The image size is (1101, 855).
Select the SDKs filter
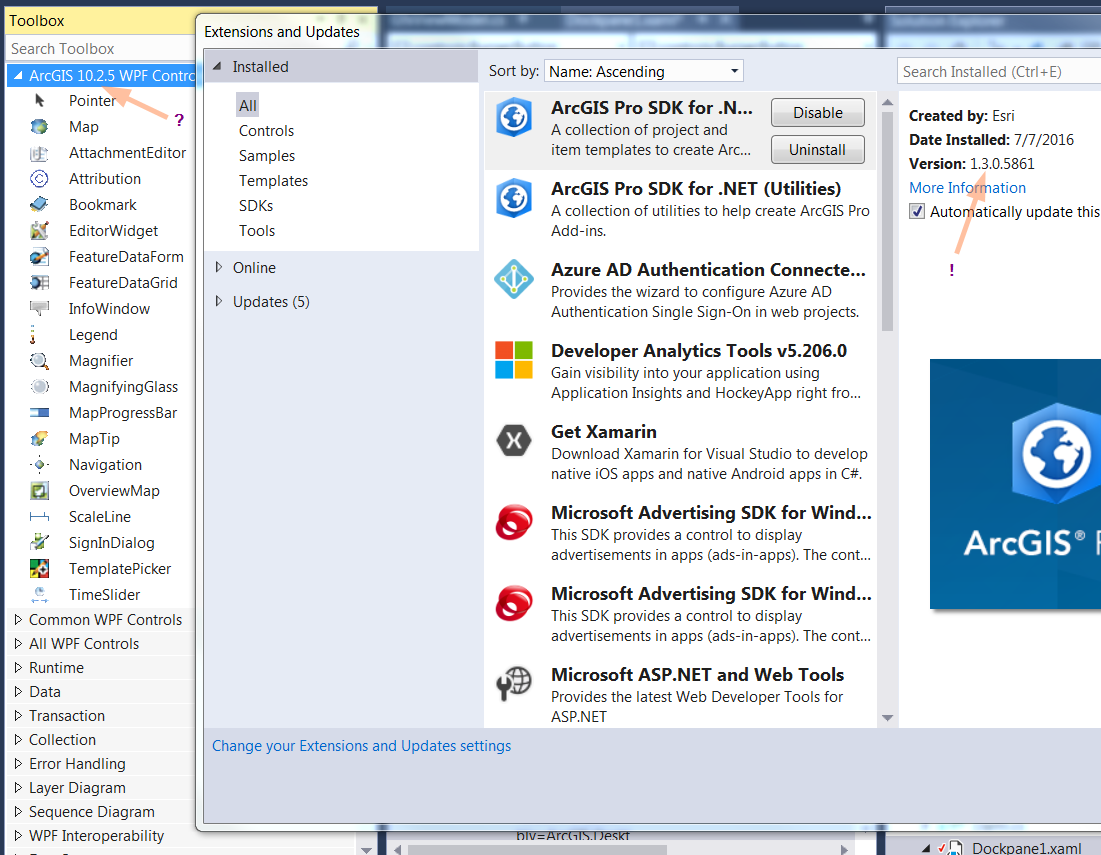(256, 206)
